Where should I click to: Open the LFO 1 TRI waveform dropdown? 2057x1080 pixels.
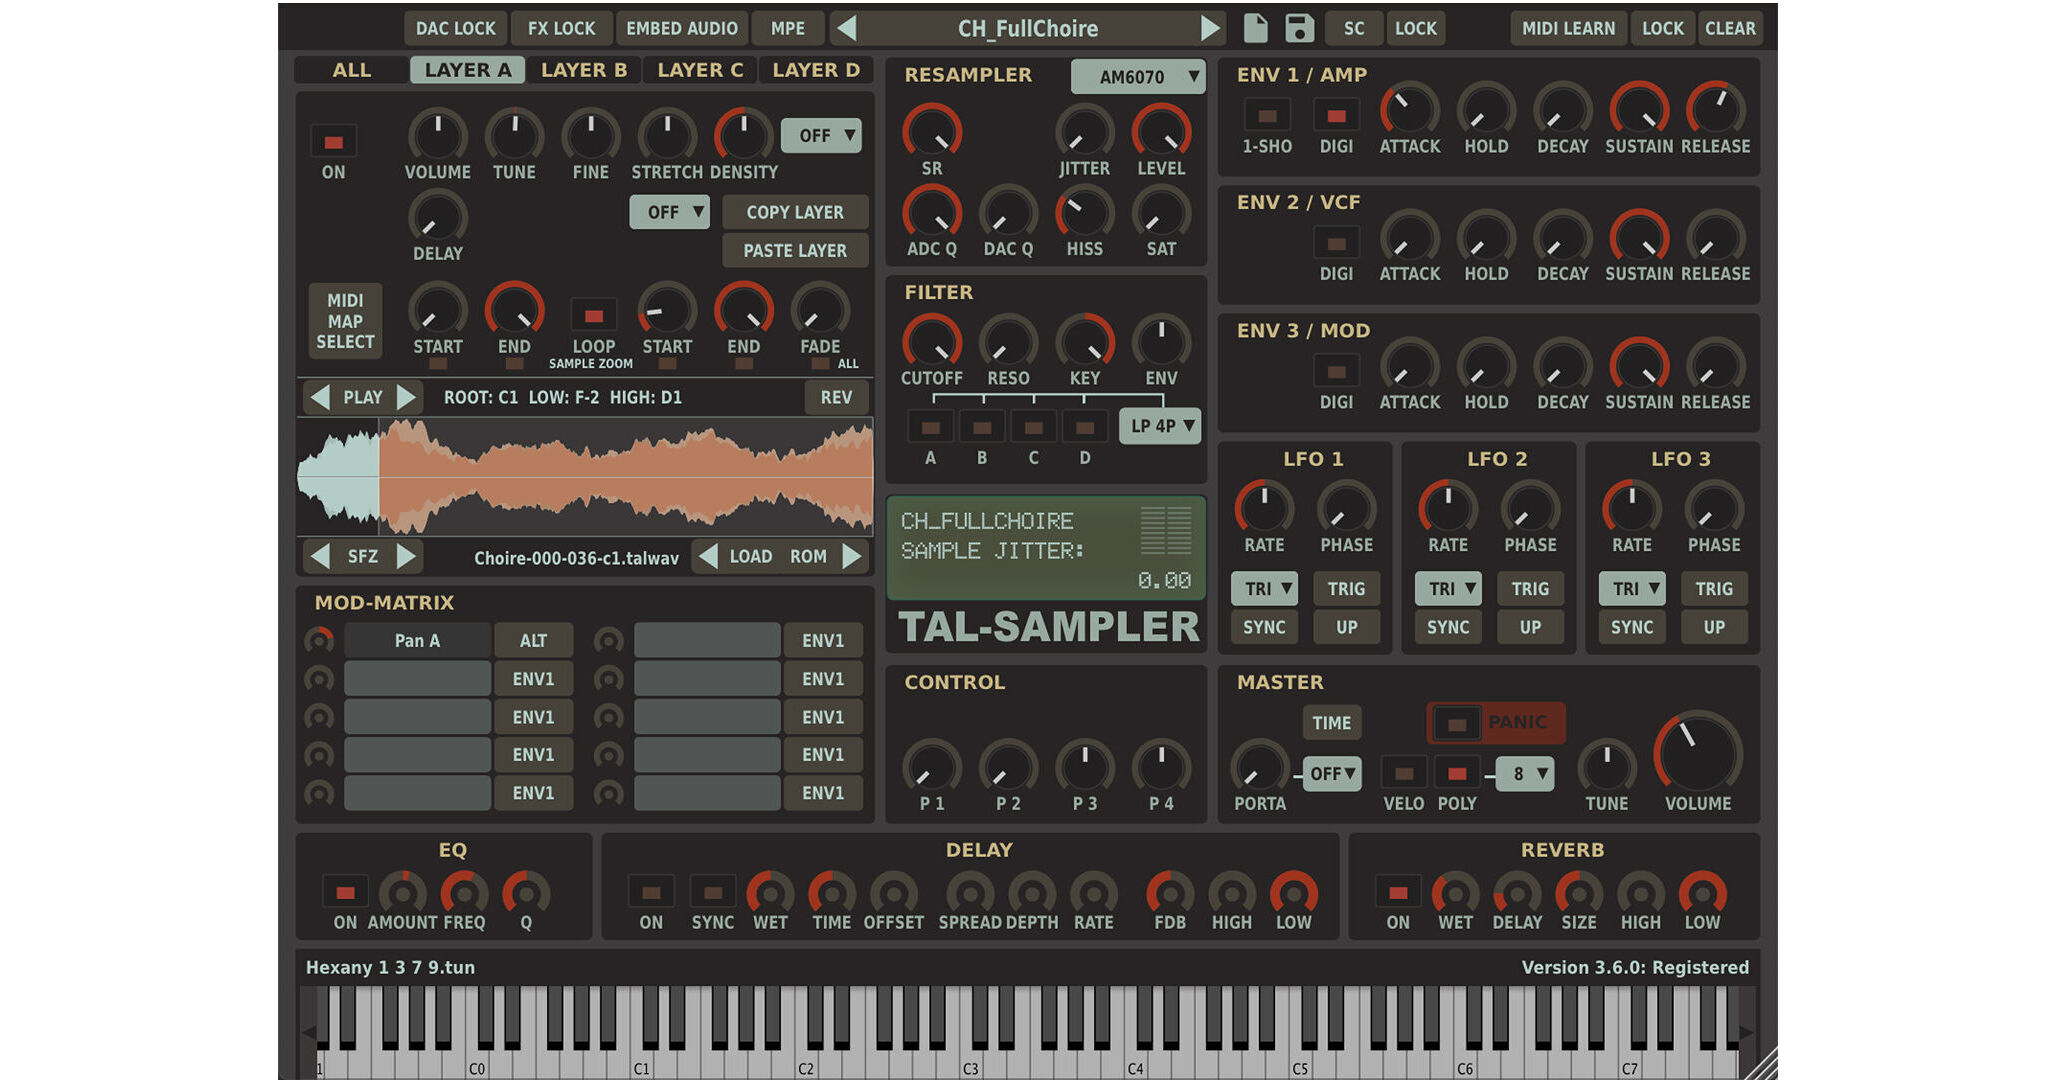point(1263,589)
